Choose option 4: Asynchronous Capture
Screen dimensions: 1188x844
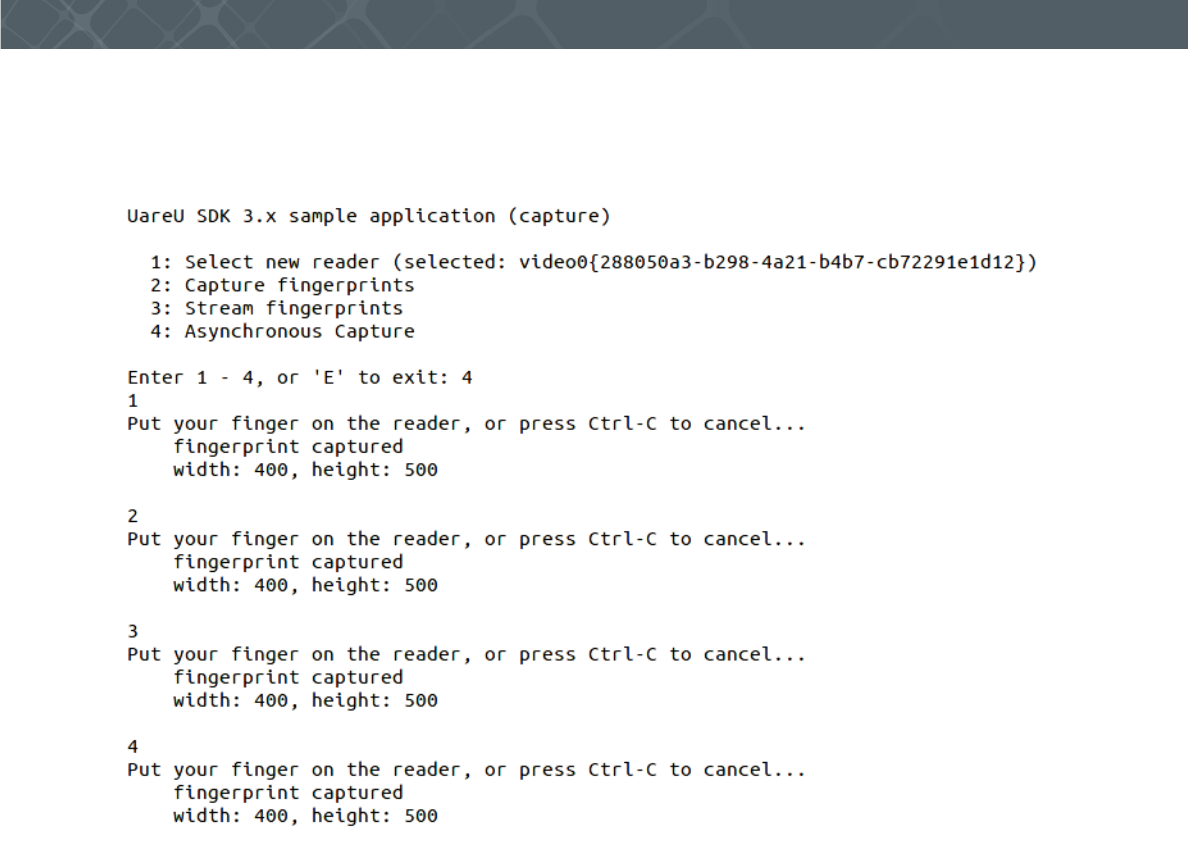coord(282,331)
